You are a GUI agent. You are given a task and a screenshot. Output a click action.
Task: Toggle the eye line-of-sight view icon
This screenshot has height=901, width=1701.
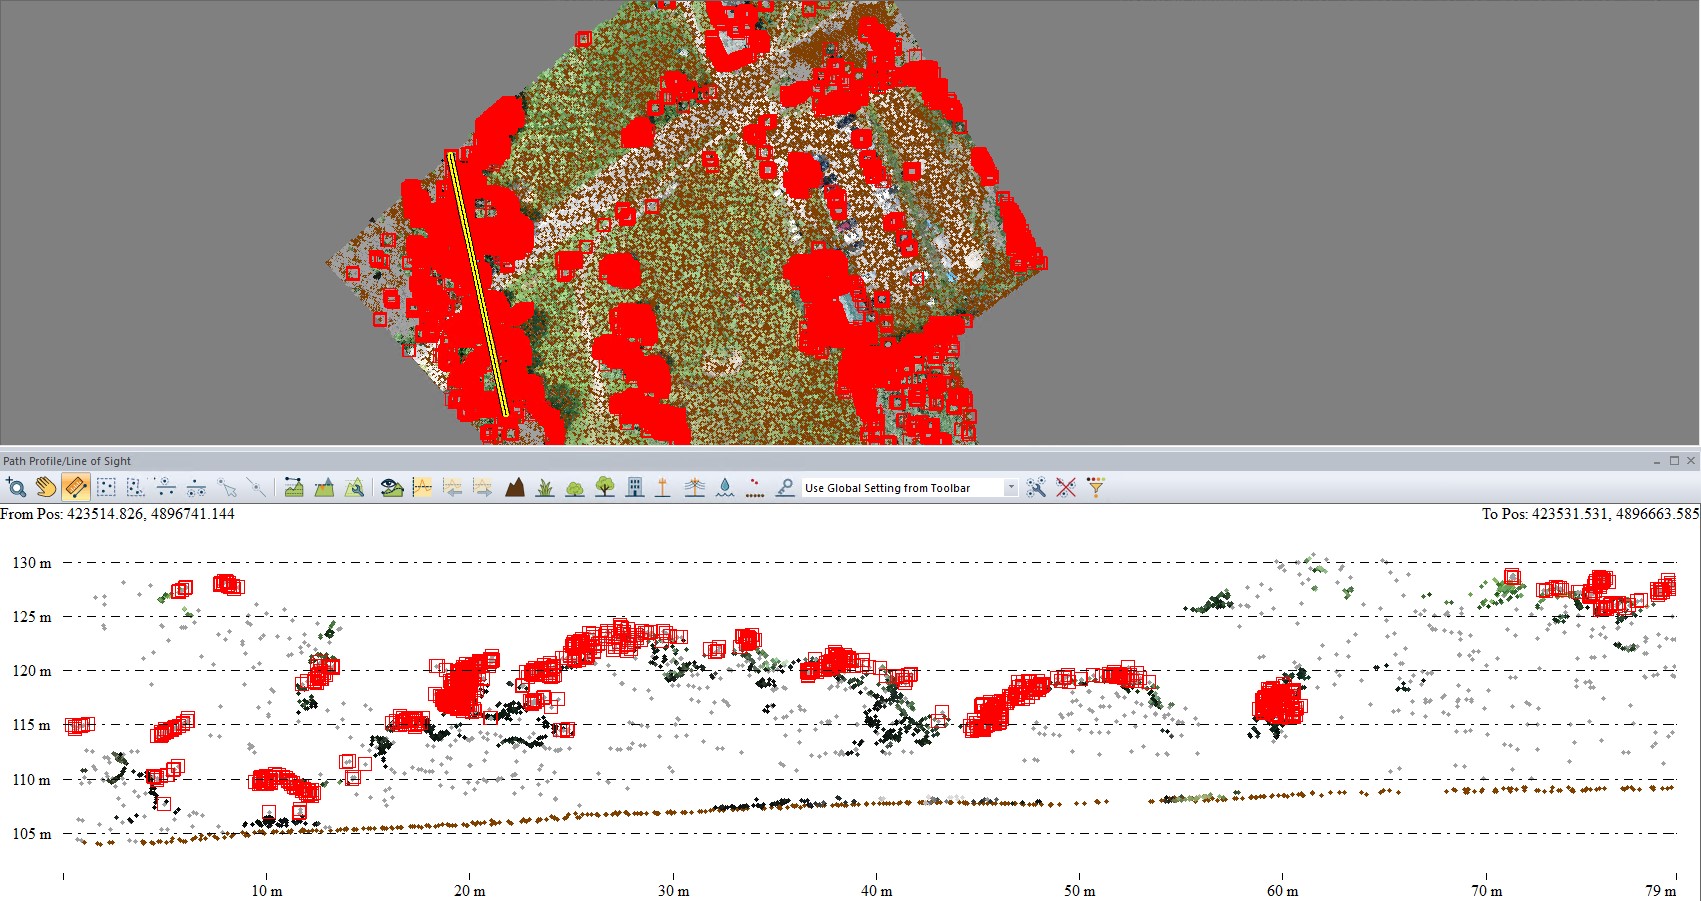point(392,487)
